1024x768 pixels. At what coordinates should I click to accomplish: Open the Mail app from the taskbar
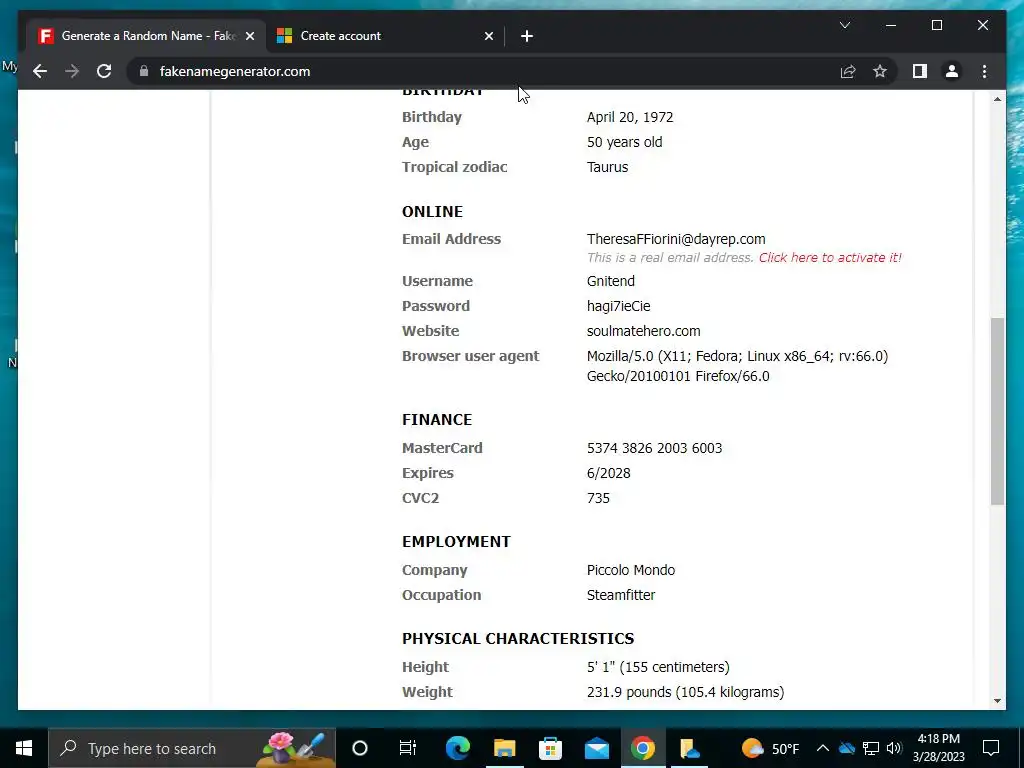pos(596,748)
